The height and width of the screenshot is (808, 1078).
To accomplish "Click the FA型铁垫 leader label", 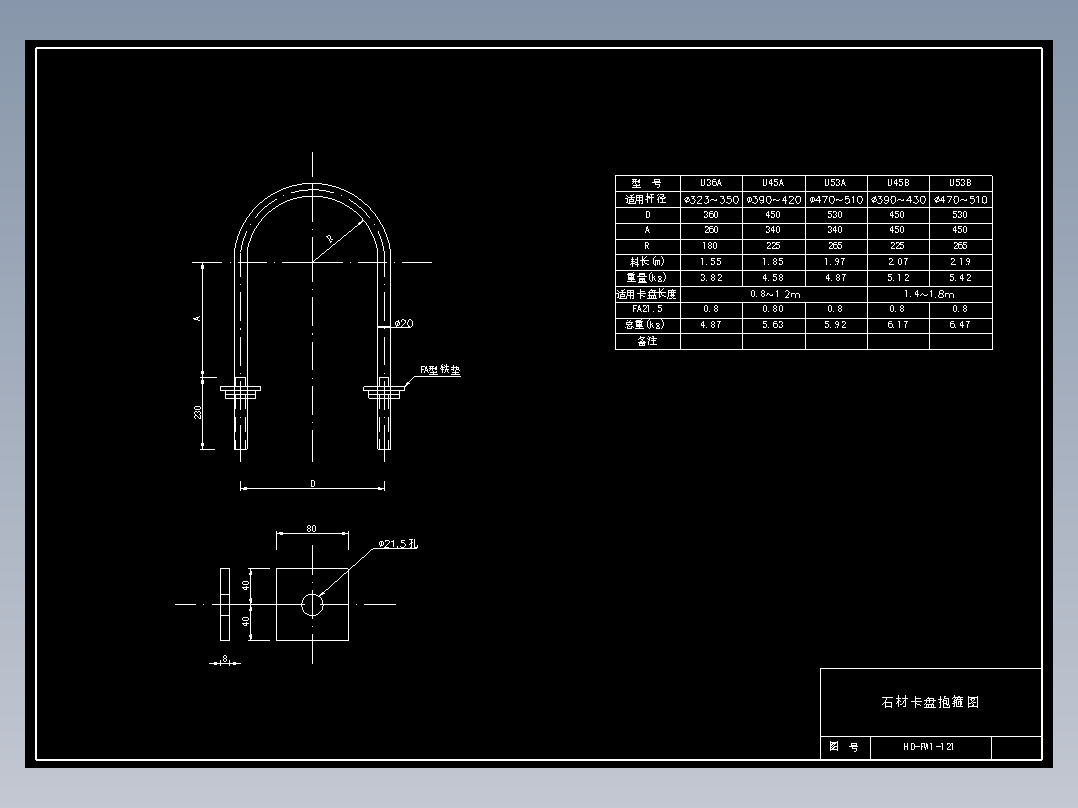I will [440, 370].
